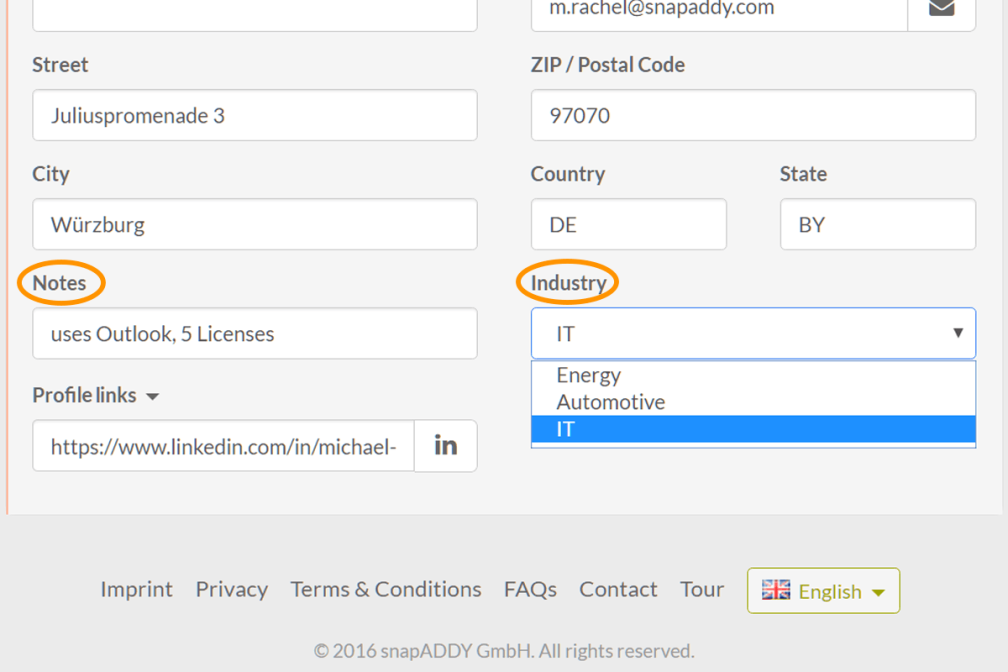The image size is (1008, 672).
Task: Open the Imprint link
Action: [136, 589]
